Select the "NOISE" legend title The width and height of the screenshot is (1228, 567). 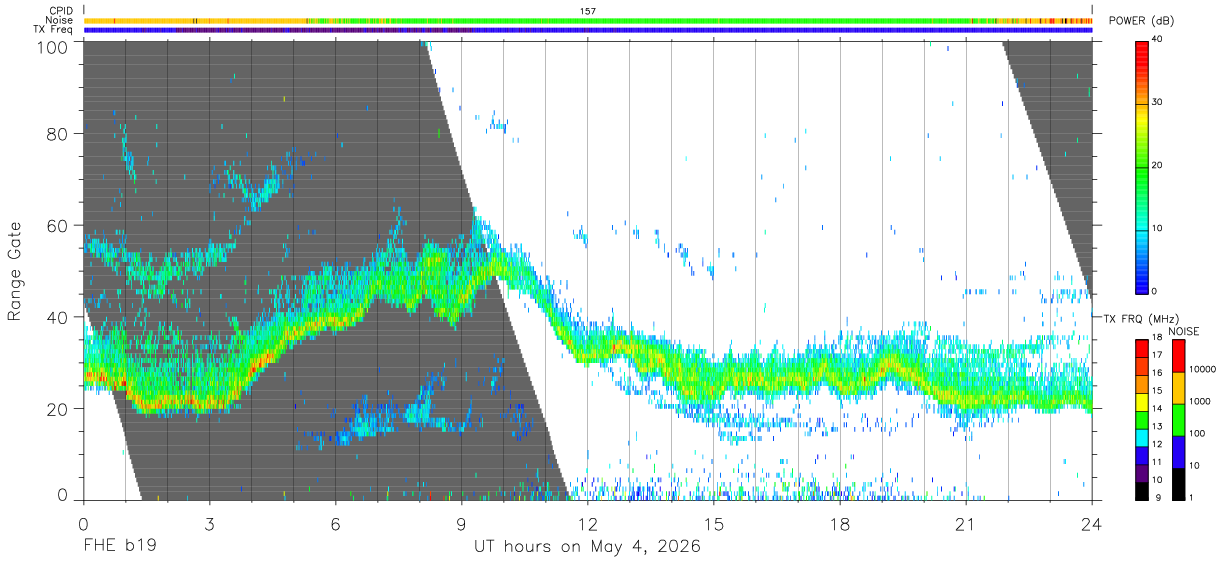point(1184,331)
